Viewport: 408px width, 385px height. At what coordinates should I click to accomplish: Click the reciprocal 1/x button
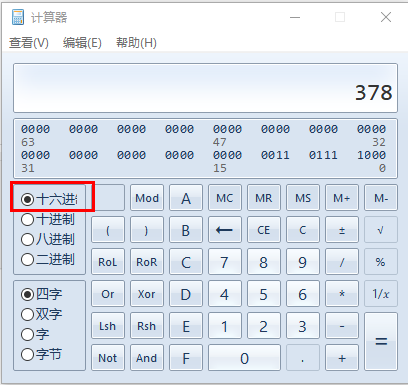381,294
